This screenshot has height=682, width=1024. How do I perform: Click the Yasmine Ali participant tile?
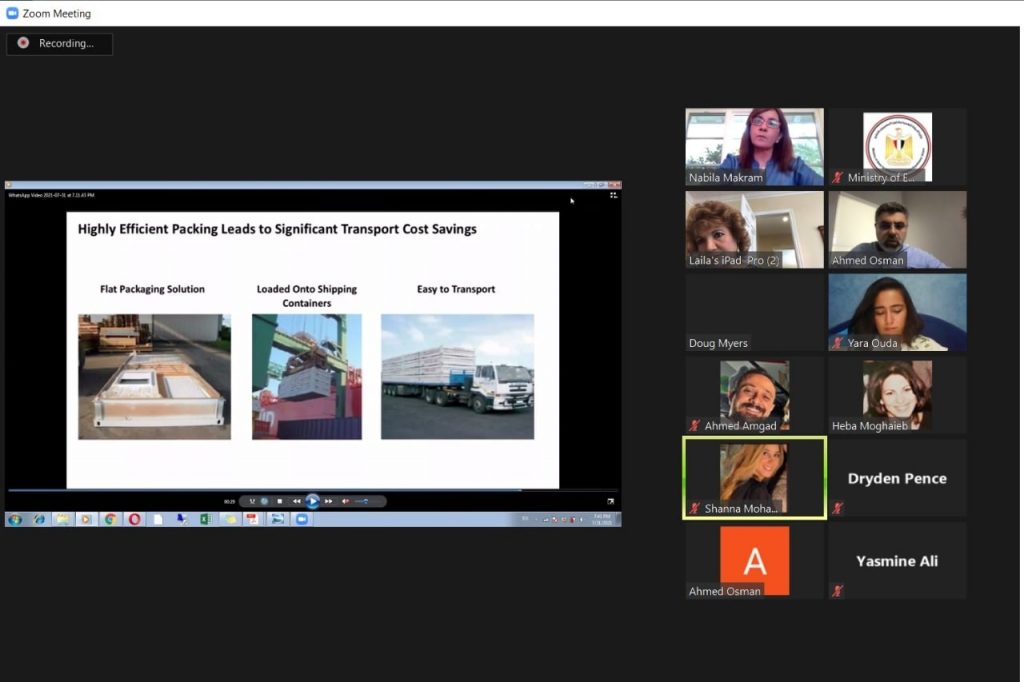pos(897,561)
